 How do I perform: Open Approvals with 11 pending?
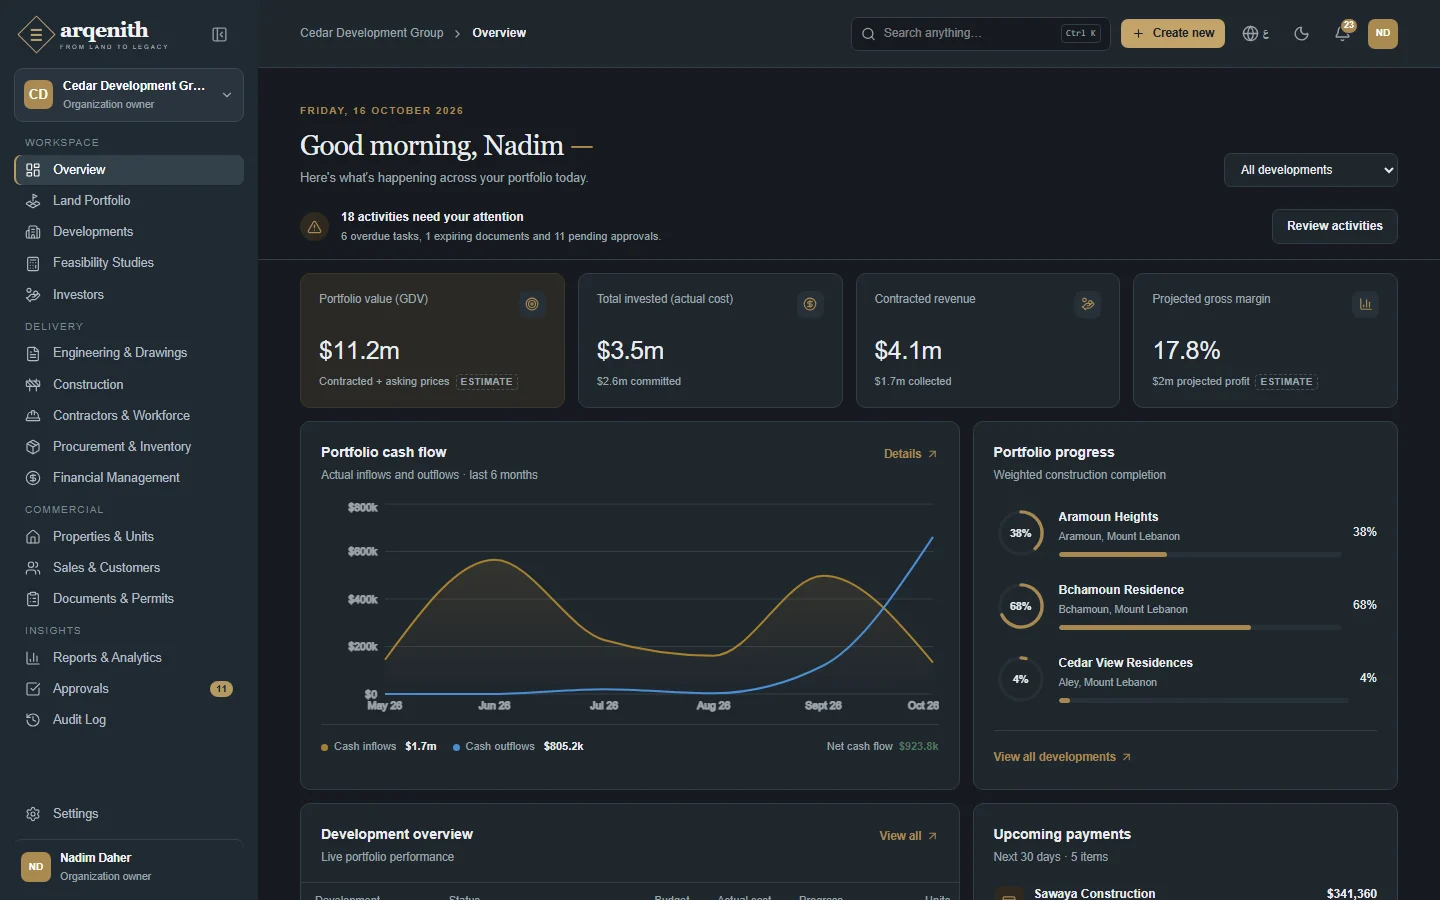(129, 689)
